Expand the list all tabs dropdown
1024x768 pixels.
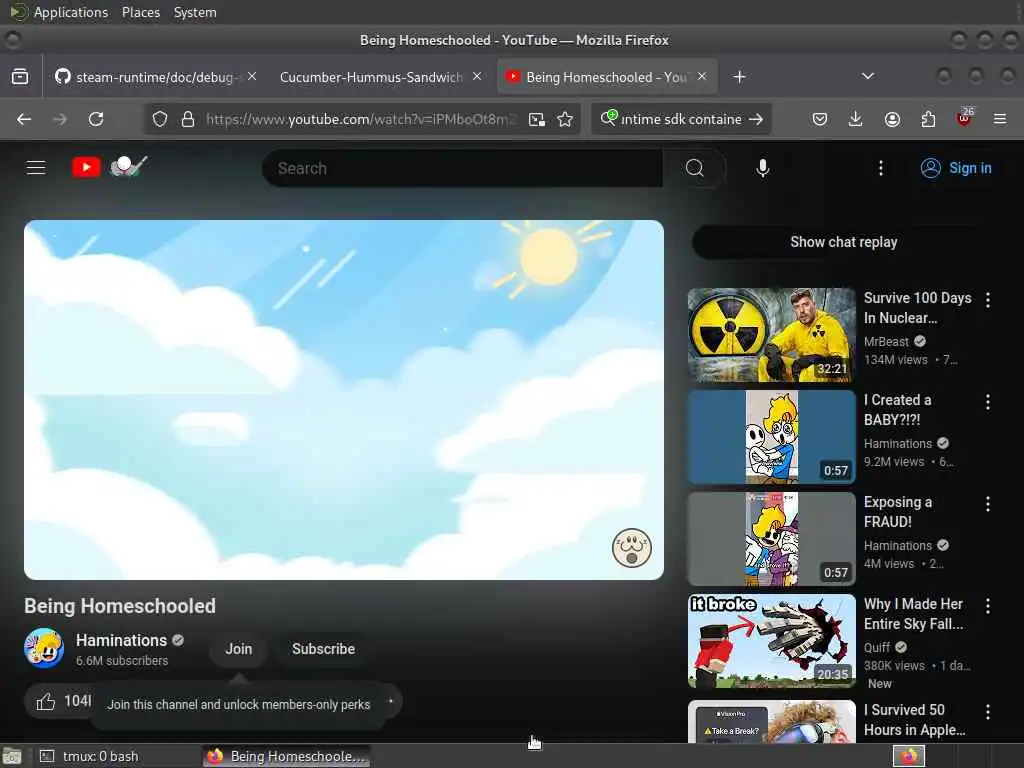pyautogui.click(x=867, y=76)
